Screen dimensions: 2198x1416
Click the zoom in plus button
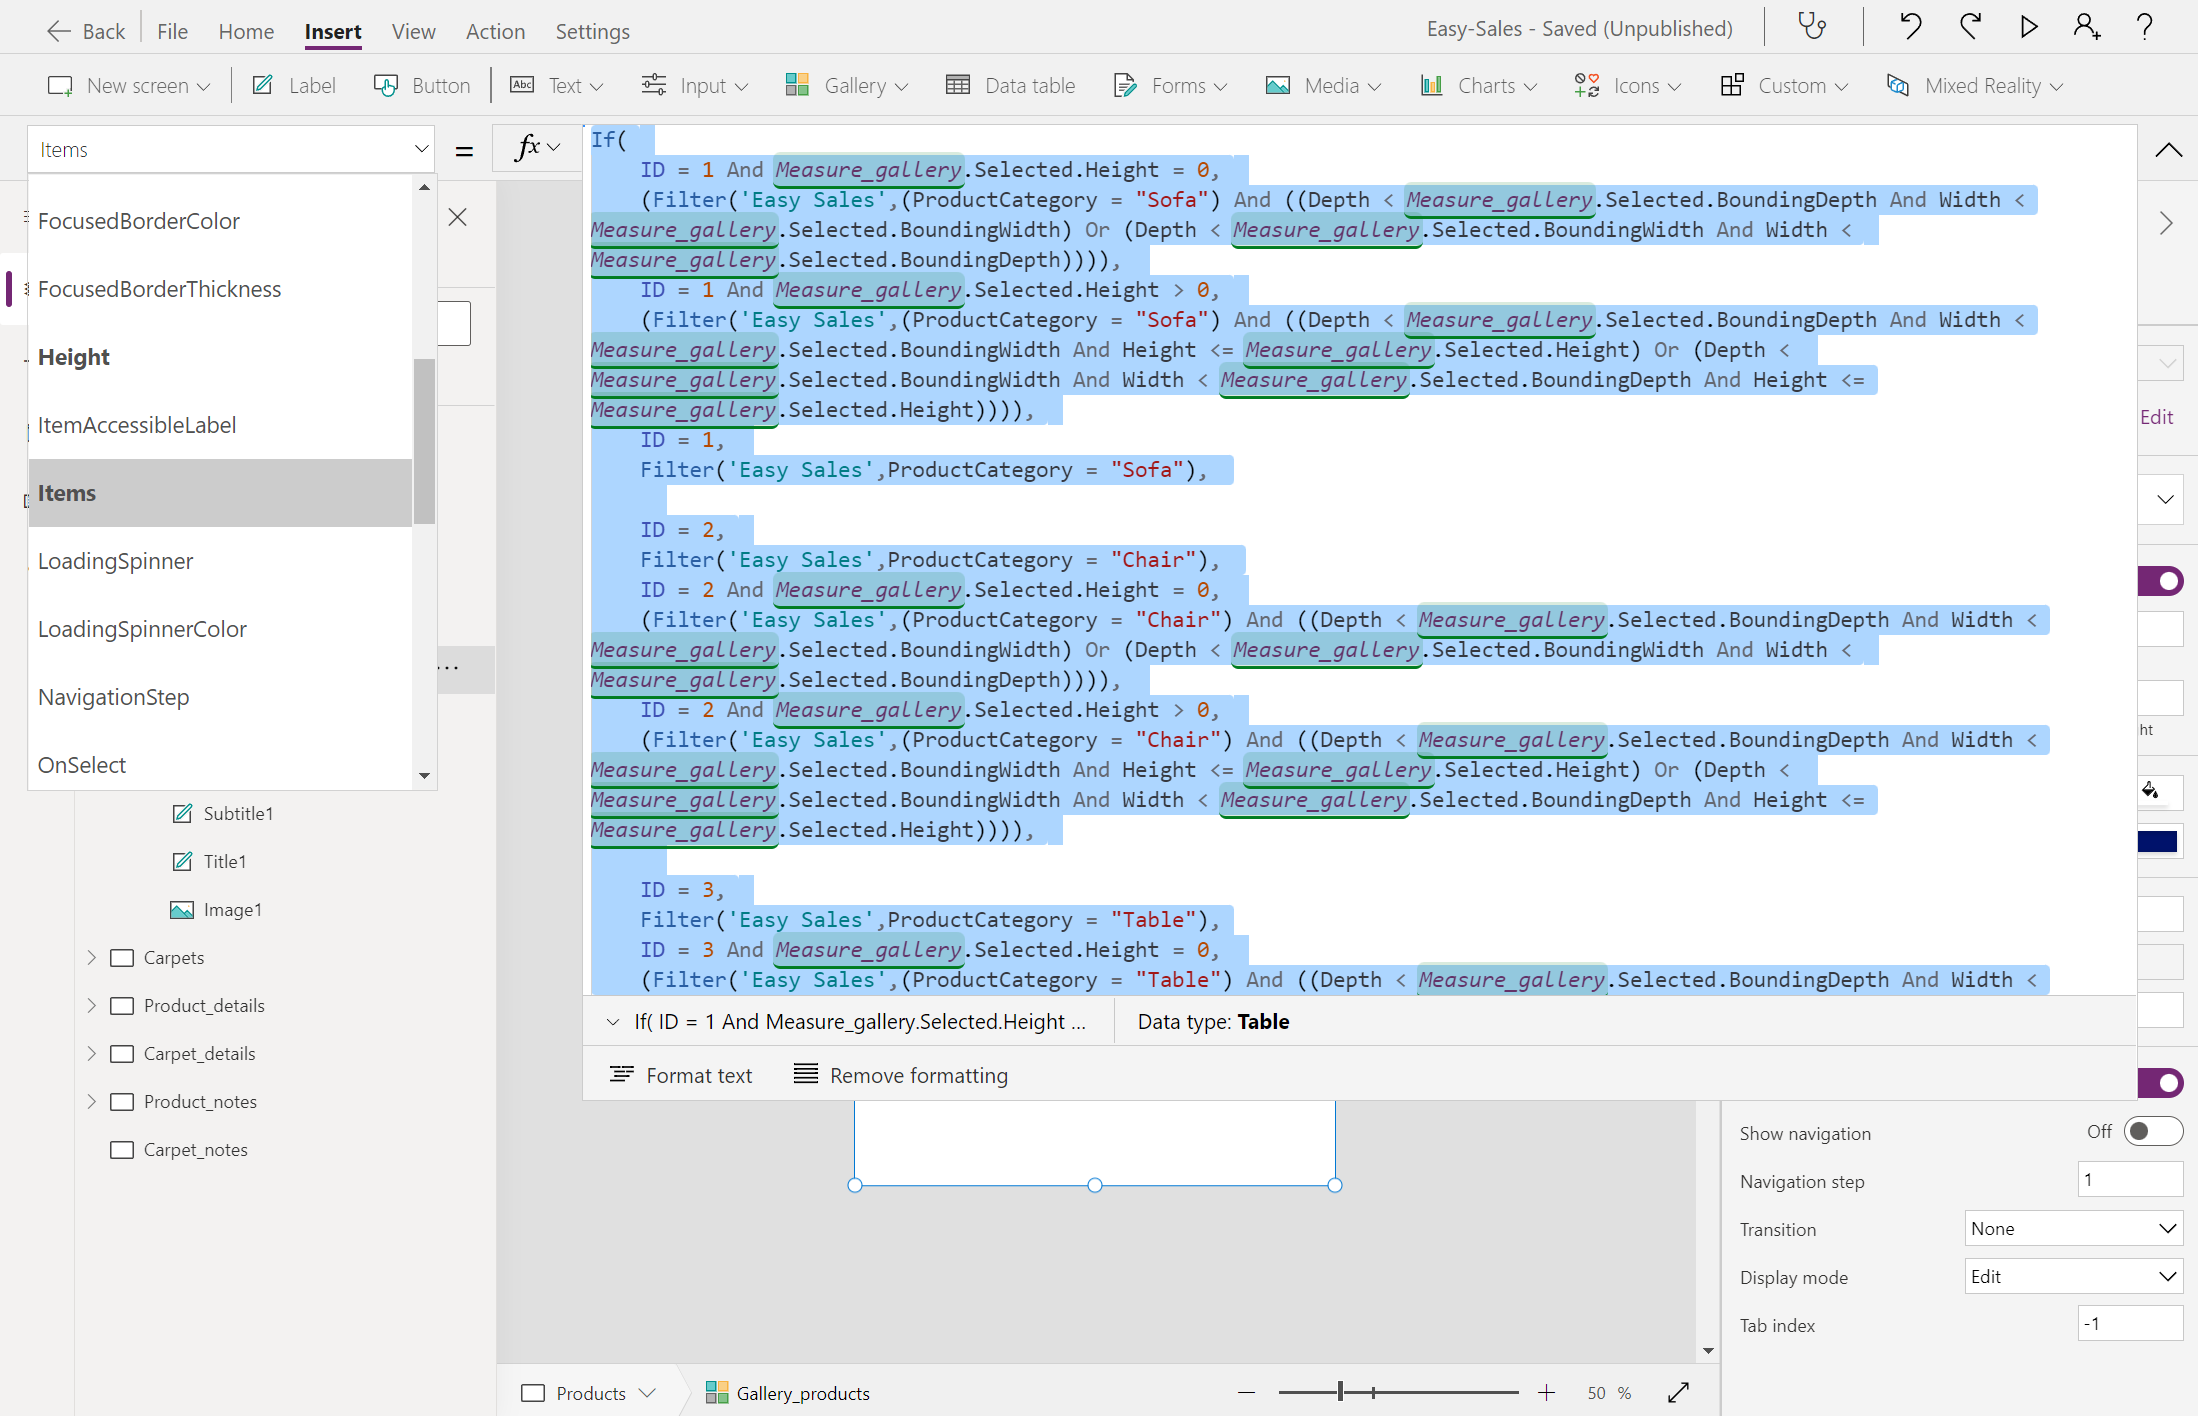1546,1392
